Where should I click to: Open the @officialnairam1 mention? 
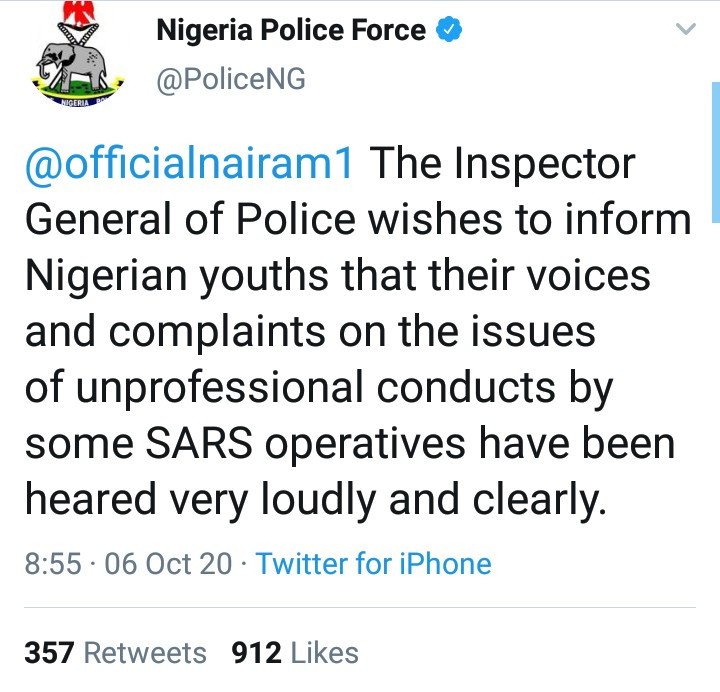pos(189,164)
